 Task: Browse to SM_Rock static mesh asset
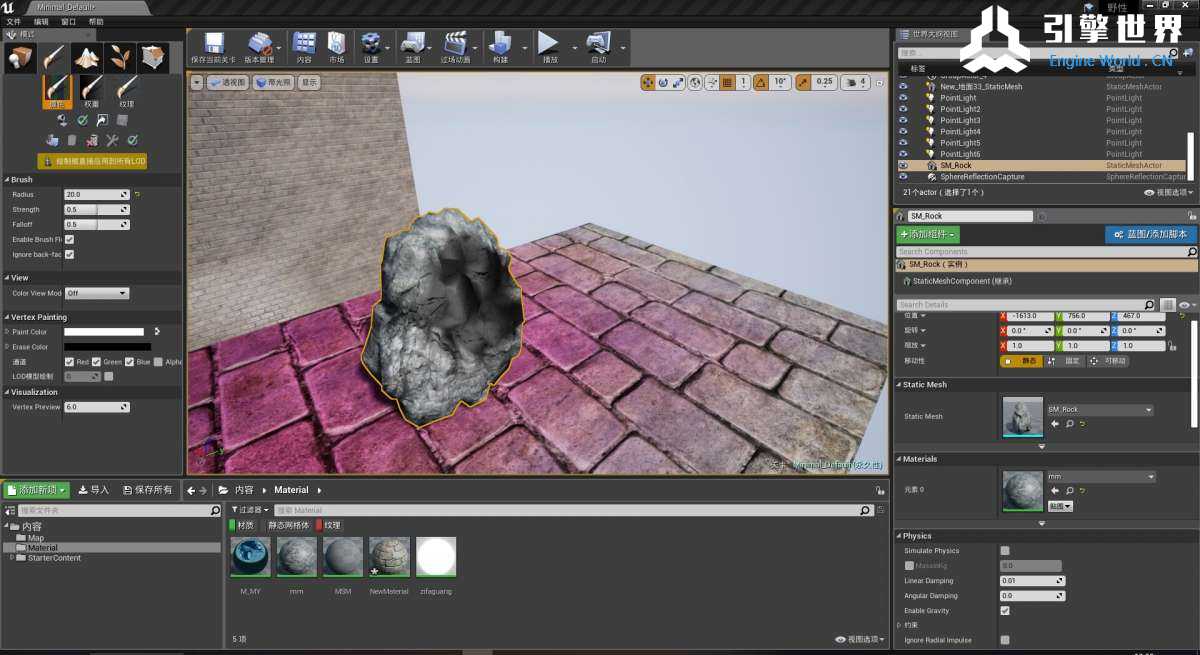pyautogui.click(x=1069, y=424)
